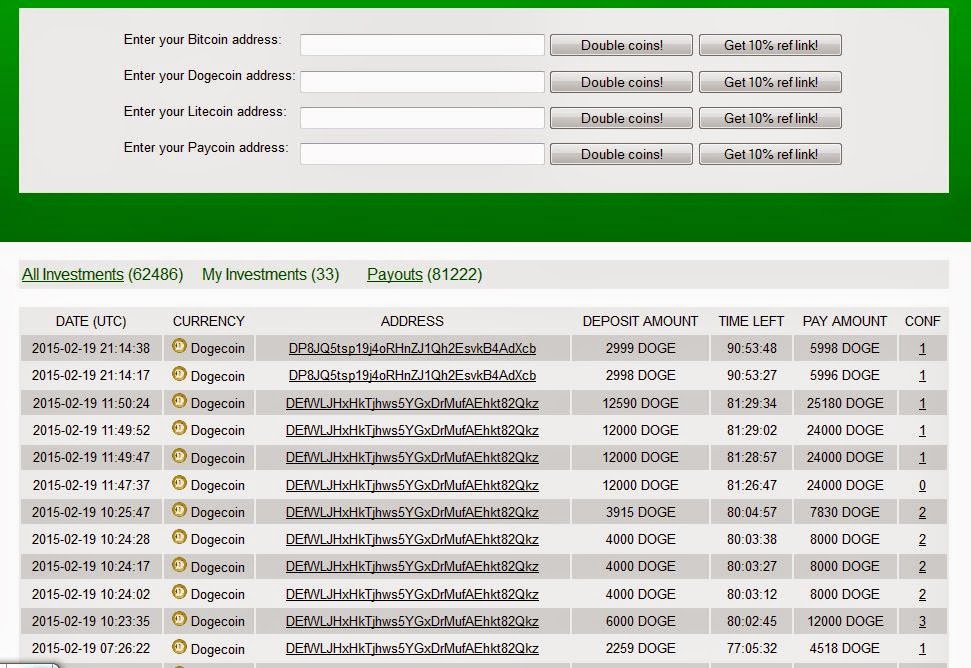Click the CONF column header

click(922, 321)
